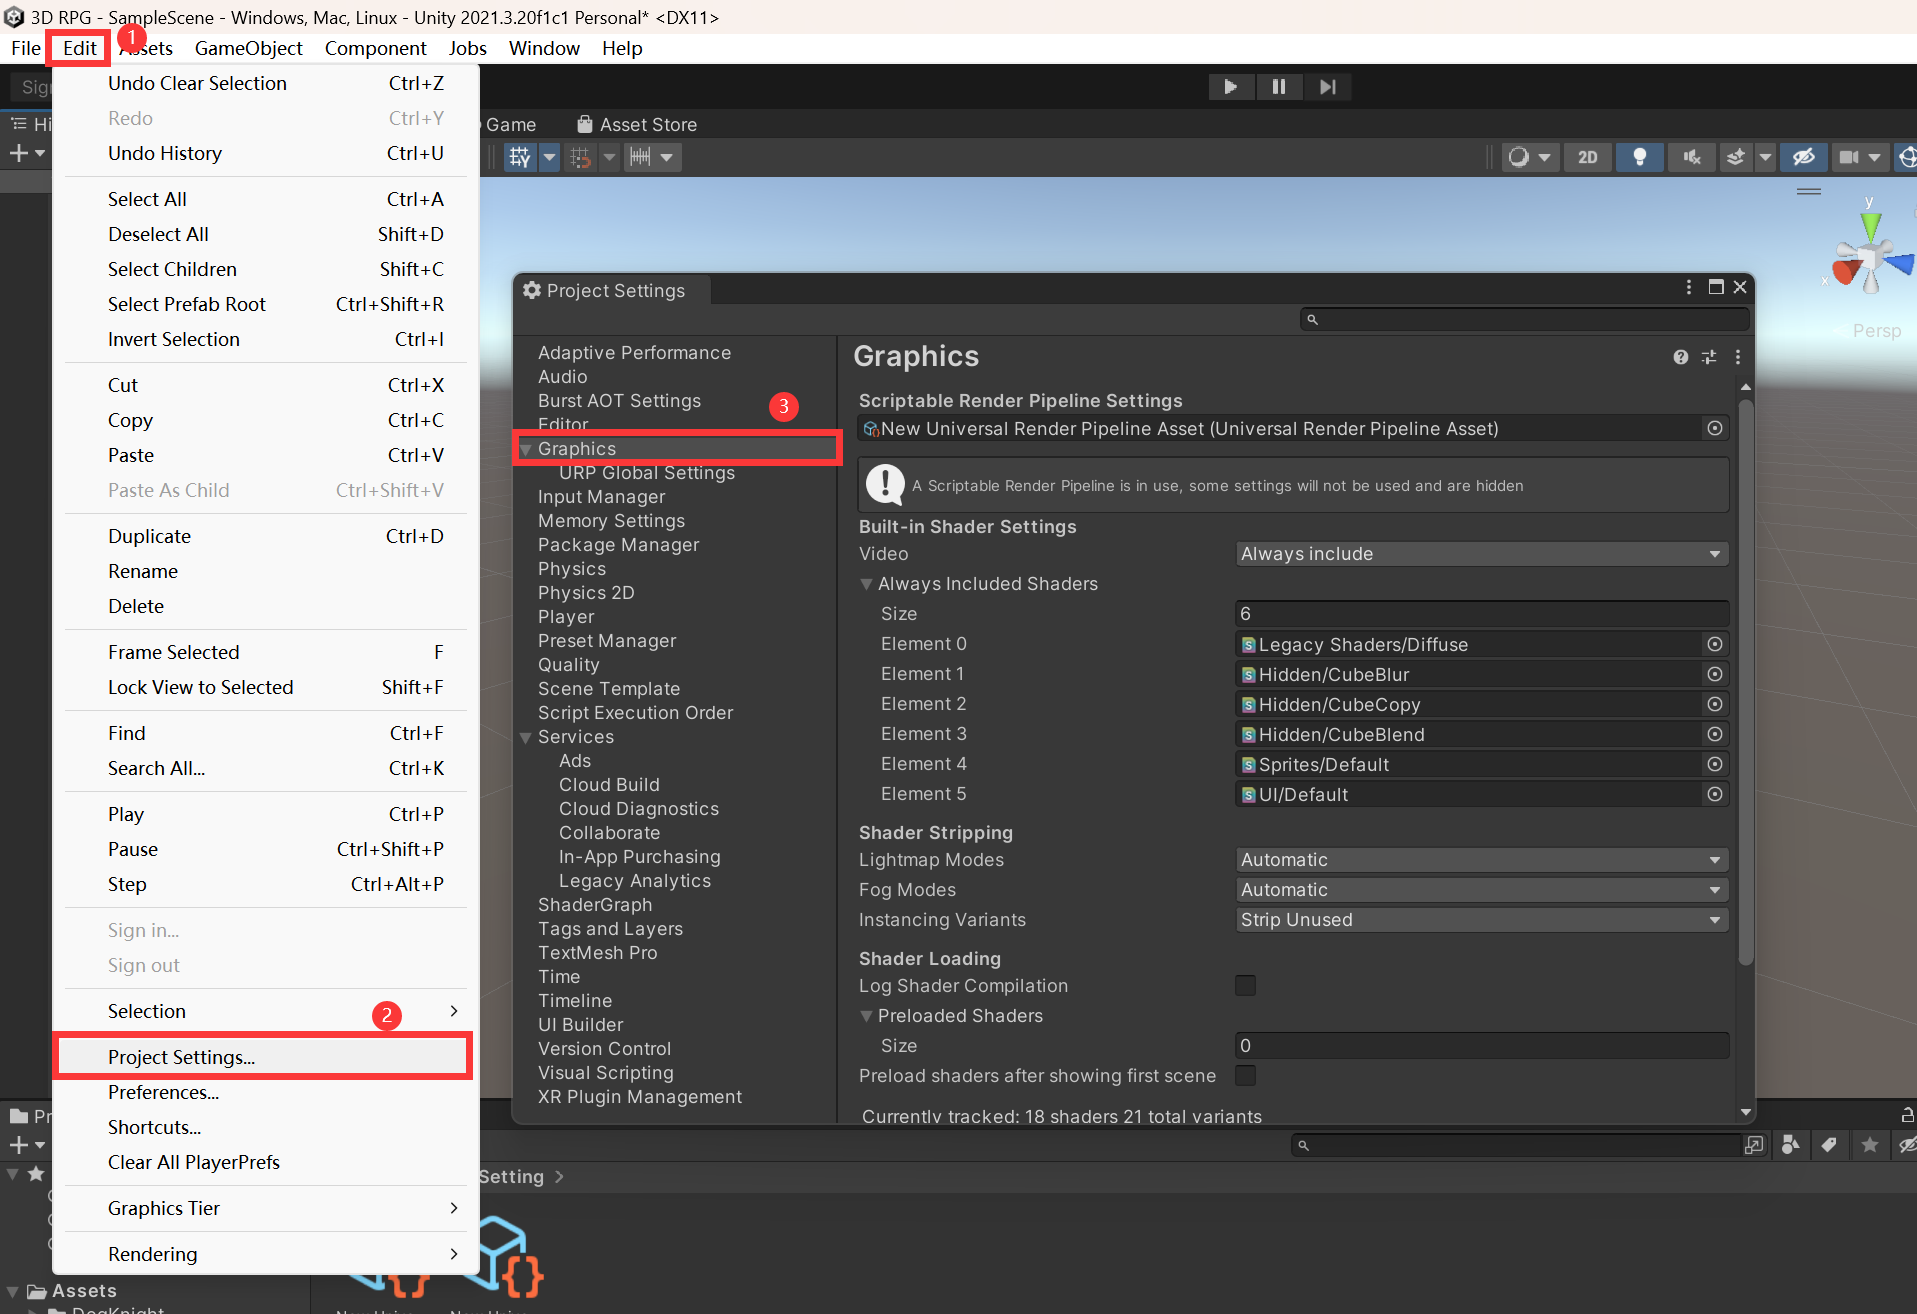Open the Graphics Tier submenu

pyautogui.click(x=263, y=1208)
